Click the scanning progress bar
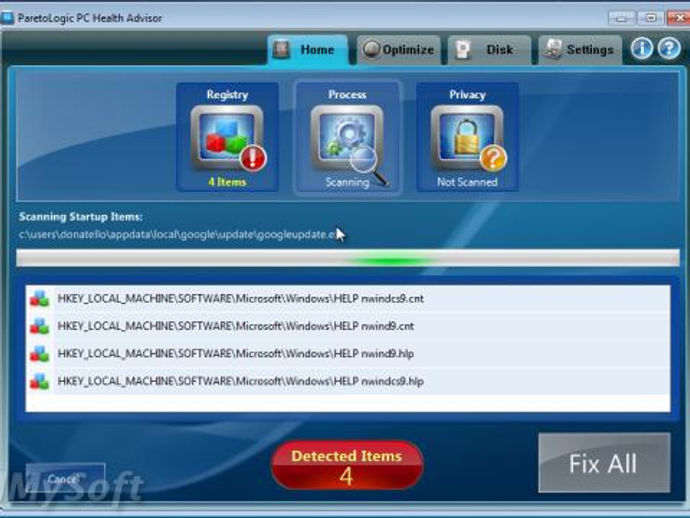The height and width of the screenshot is (518, 690). [348, 258]
